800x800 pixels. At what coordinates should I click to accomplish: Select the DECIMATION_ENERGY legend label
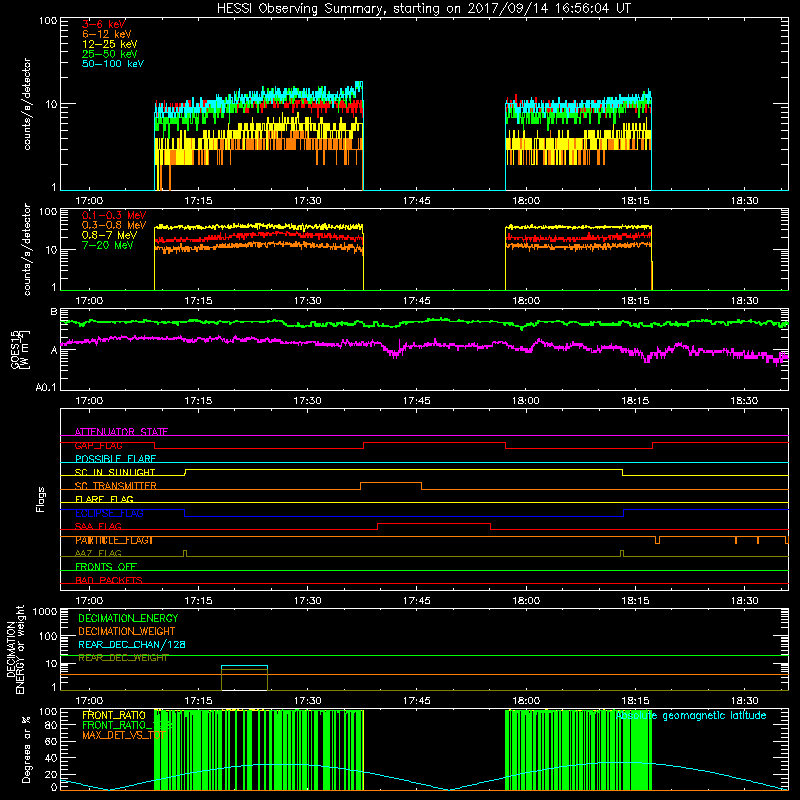click(x=128, y=618)
